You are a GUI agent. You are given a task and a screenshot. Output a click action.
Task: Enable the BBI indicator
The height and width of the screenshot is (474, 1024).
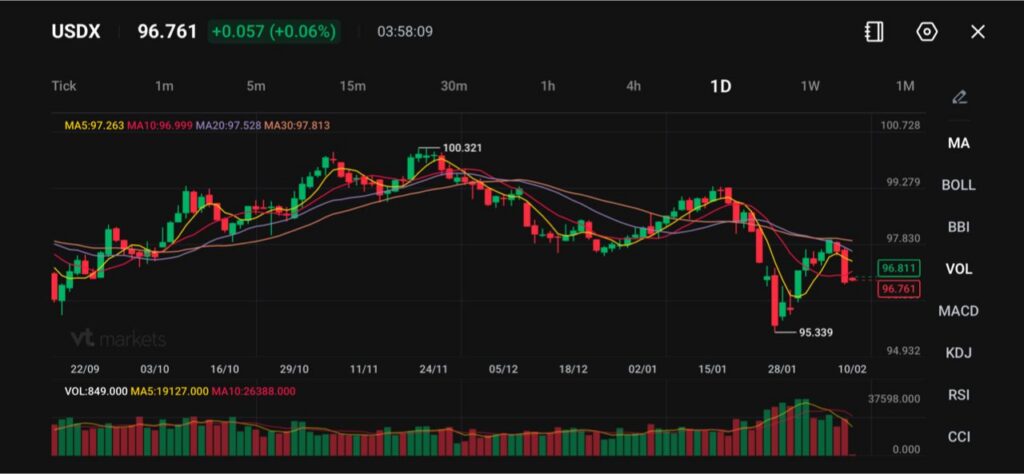958,227
